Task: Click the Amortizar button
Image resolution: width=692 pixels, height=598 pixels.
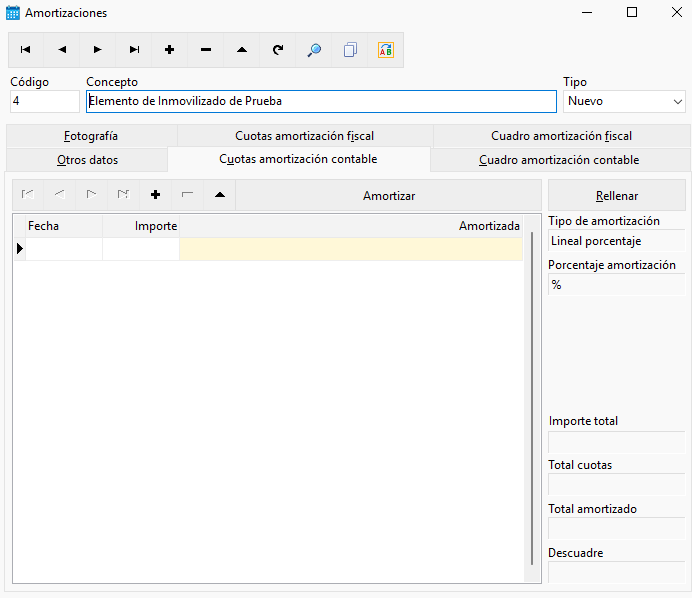Action: (x=389, y=196)
